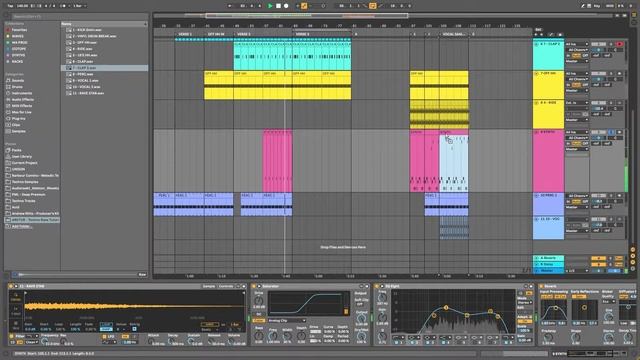Click the browser search field
Screen dimensions: 640x360
point(80,17)
